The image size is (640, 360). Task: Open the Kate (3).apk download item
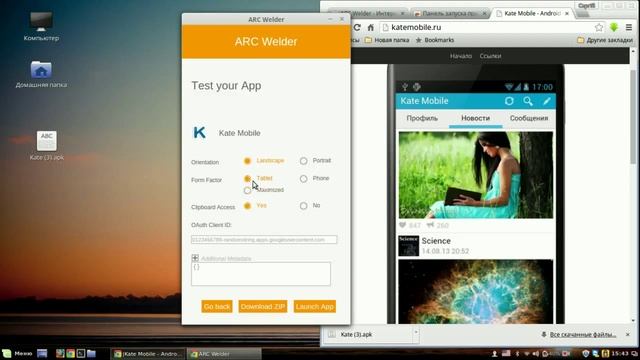tap(369, 335)
